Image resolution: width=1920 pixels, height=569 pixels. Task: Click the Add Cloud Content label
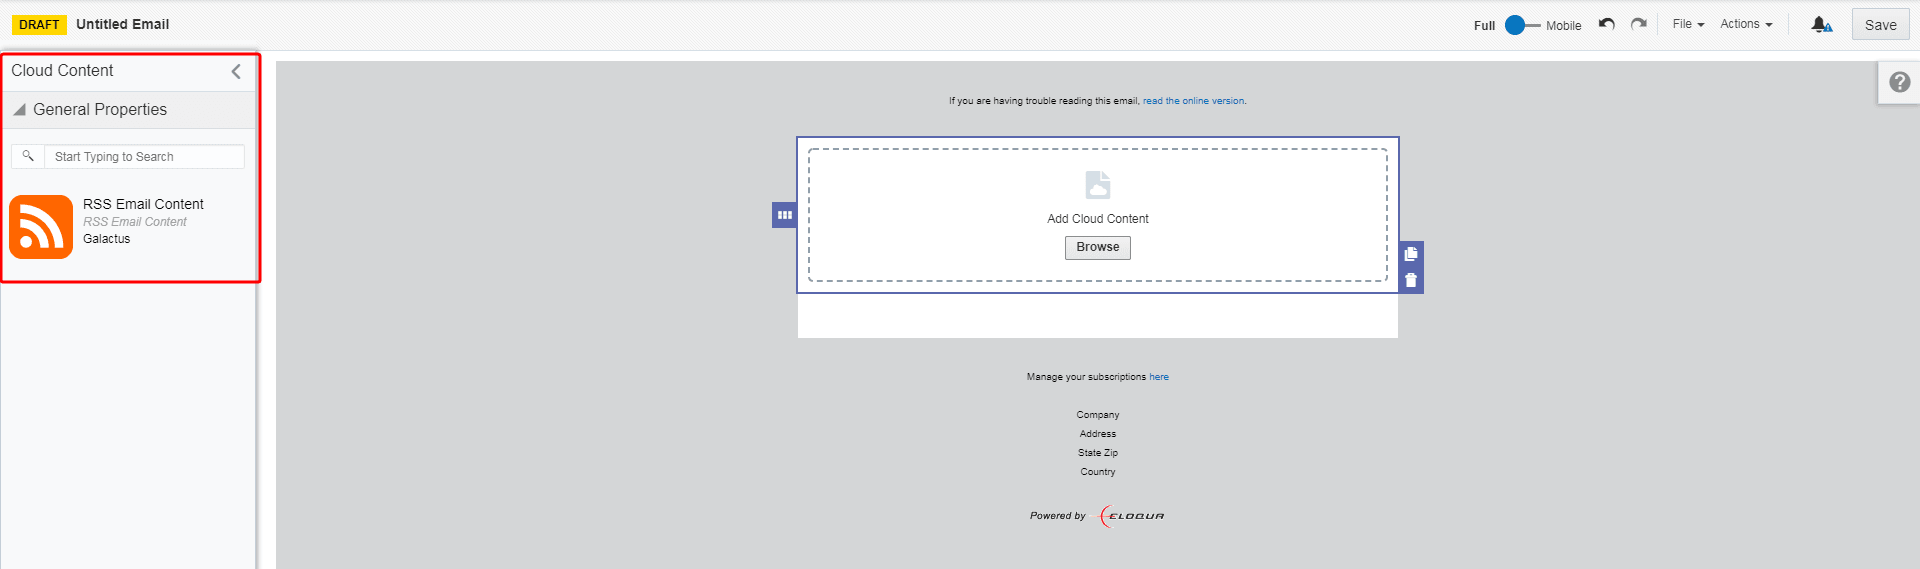pyautogui.click(x=1098, y=219)
